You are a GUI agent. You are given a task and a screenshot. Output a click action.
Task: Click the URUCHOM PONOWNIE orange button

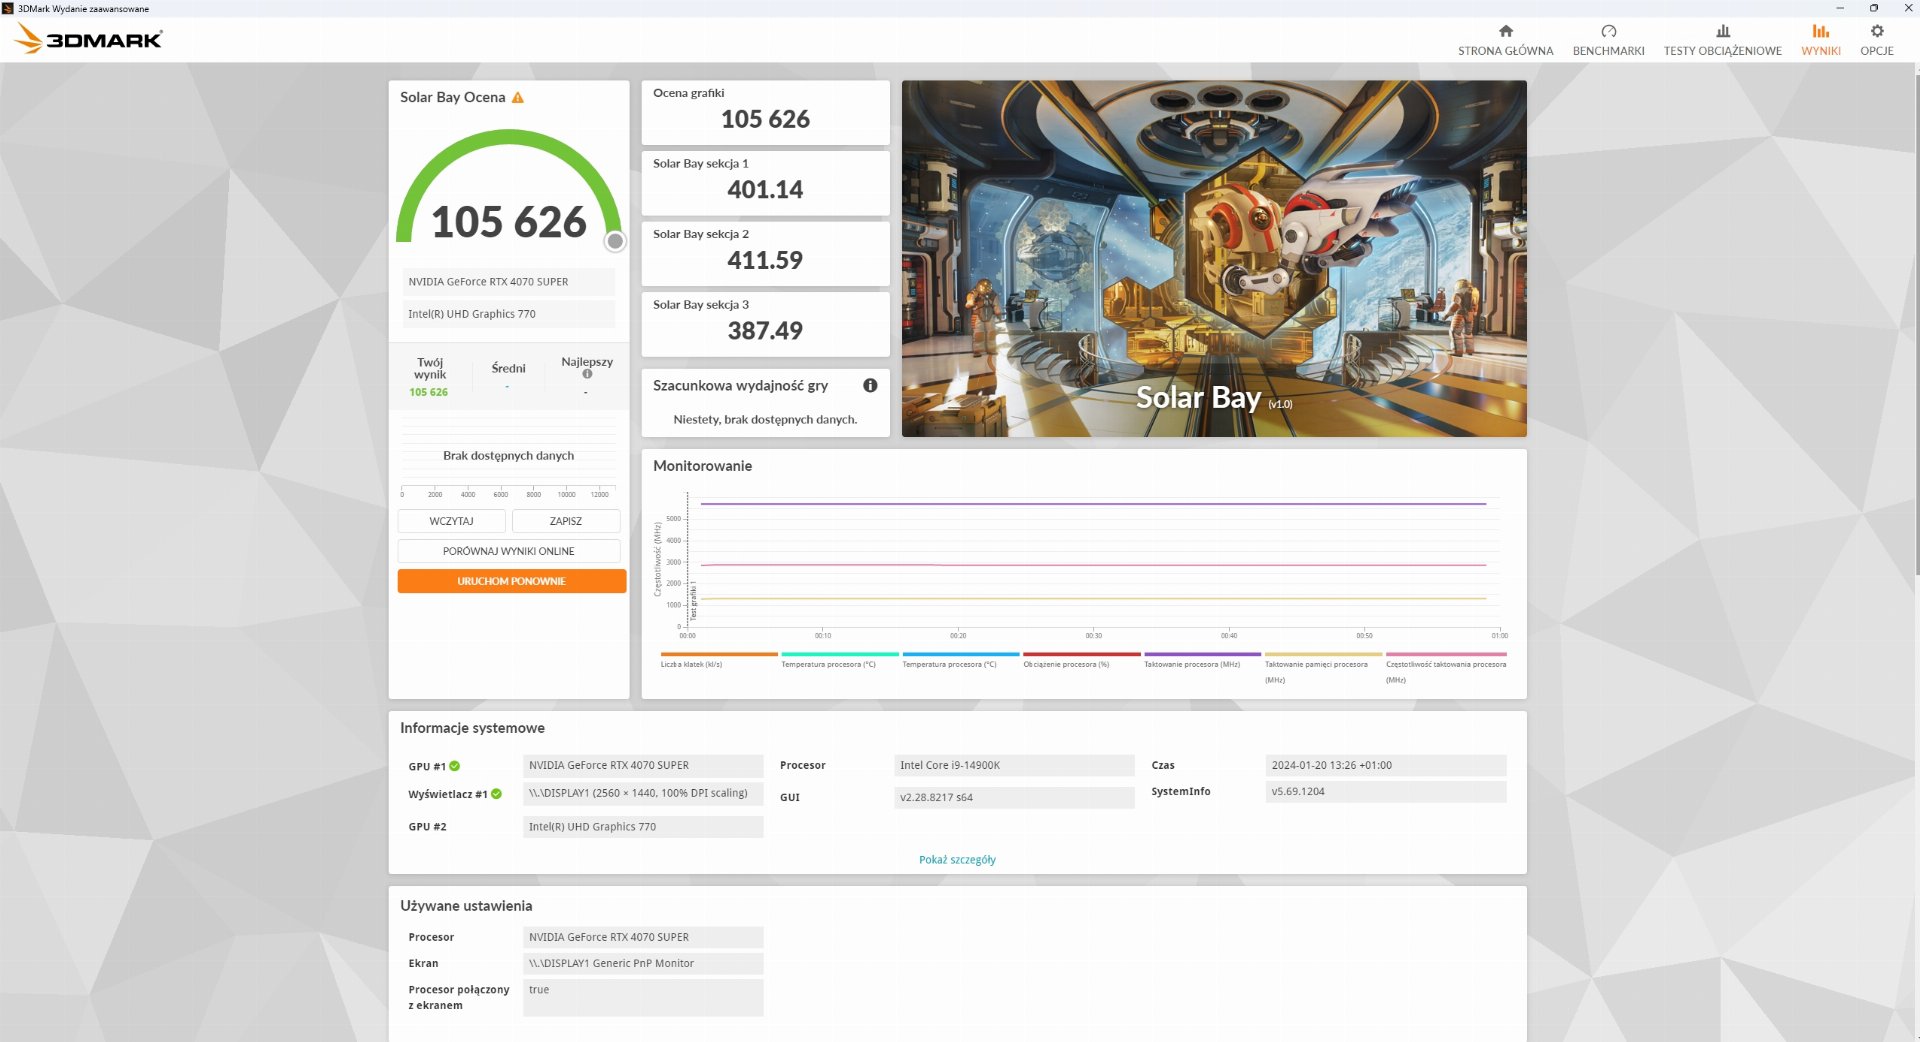tap(511, 581)
